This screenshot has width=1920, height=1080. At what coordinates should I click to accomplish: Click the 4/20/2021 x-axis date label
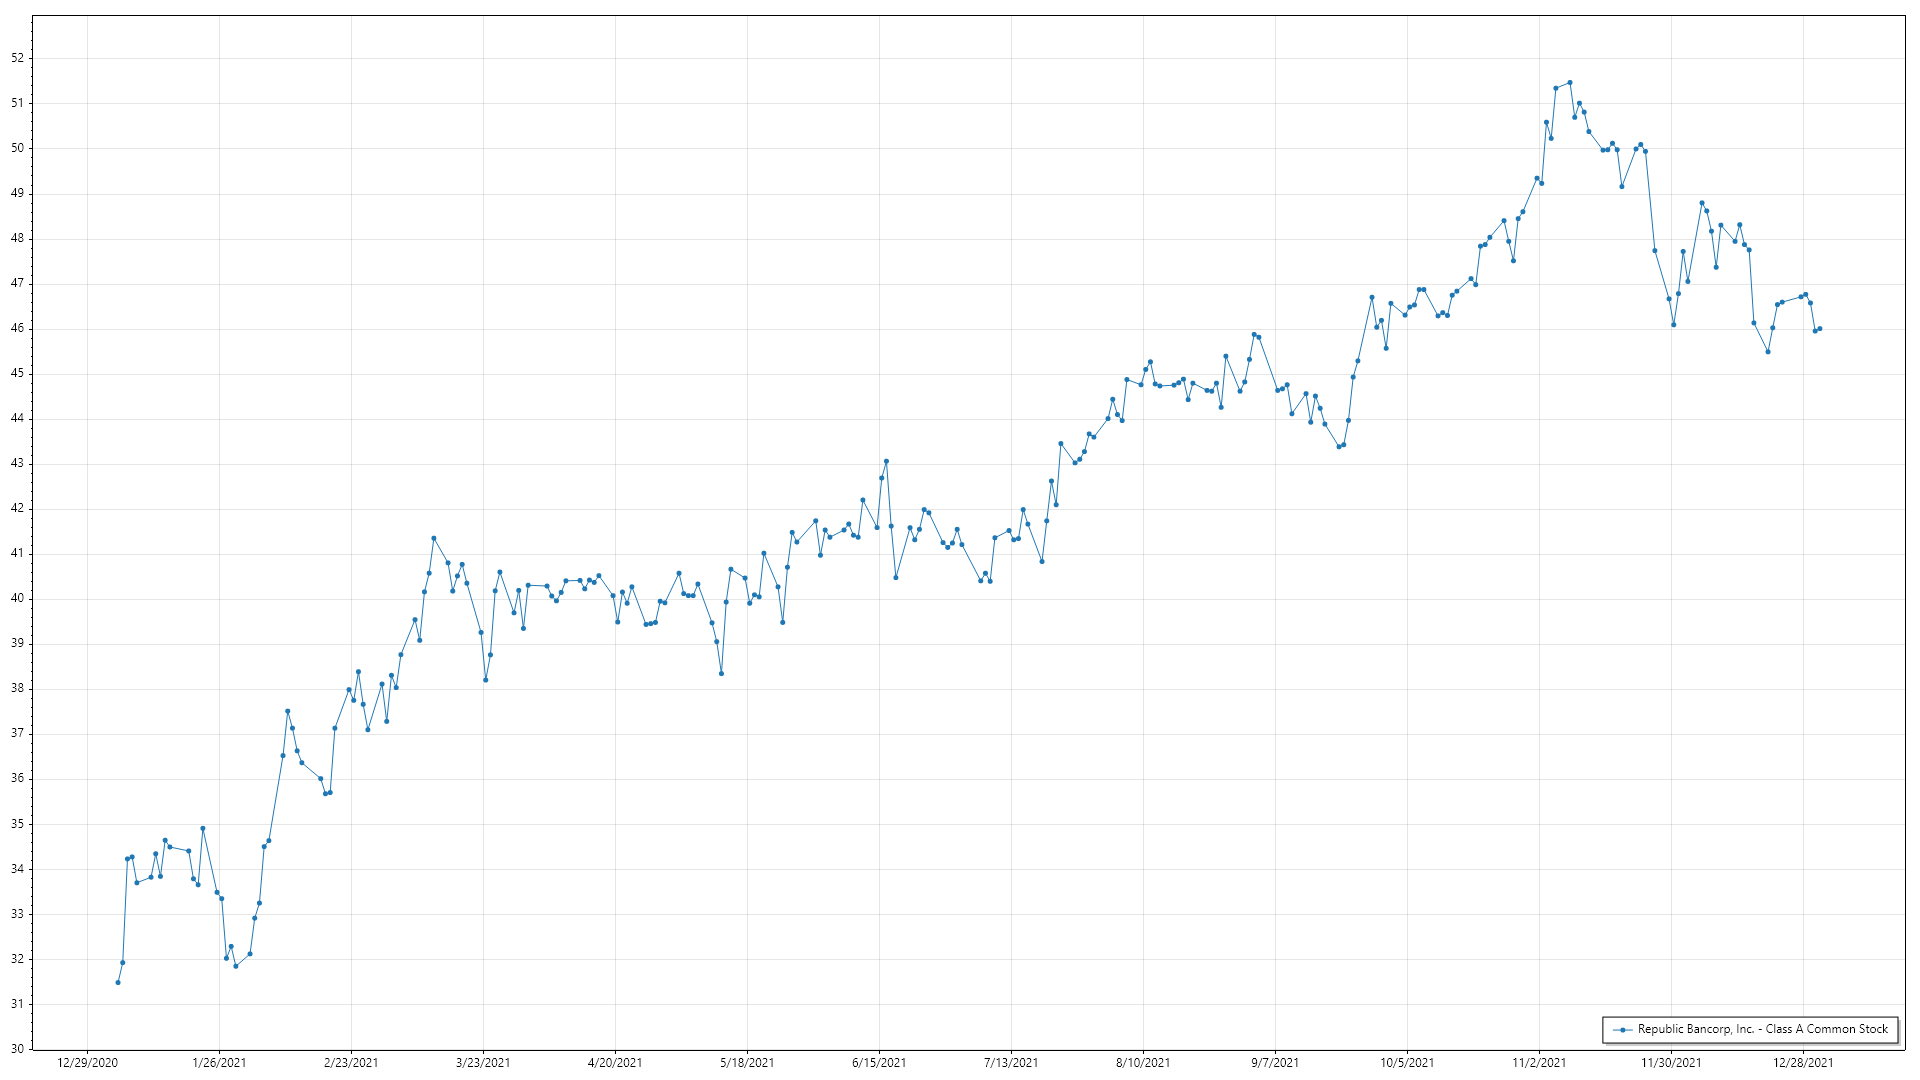pos(615,1062)
